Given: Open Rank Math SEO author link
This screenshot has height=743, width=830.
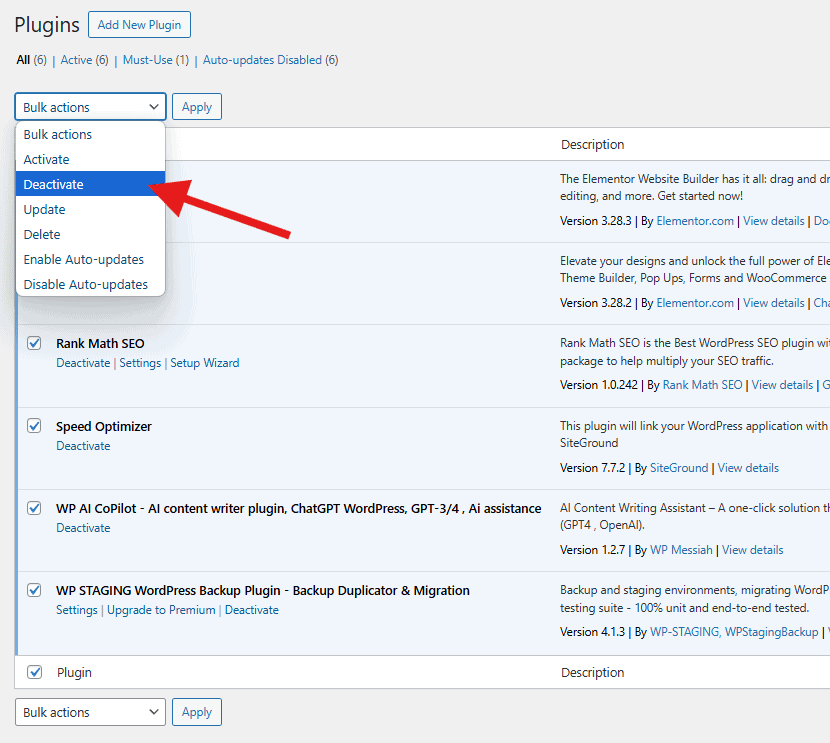Looking at the screenshot, I should click(x=702, y=385).
